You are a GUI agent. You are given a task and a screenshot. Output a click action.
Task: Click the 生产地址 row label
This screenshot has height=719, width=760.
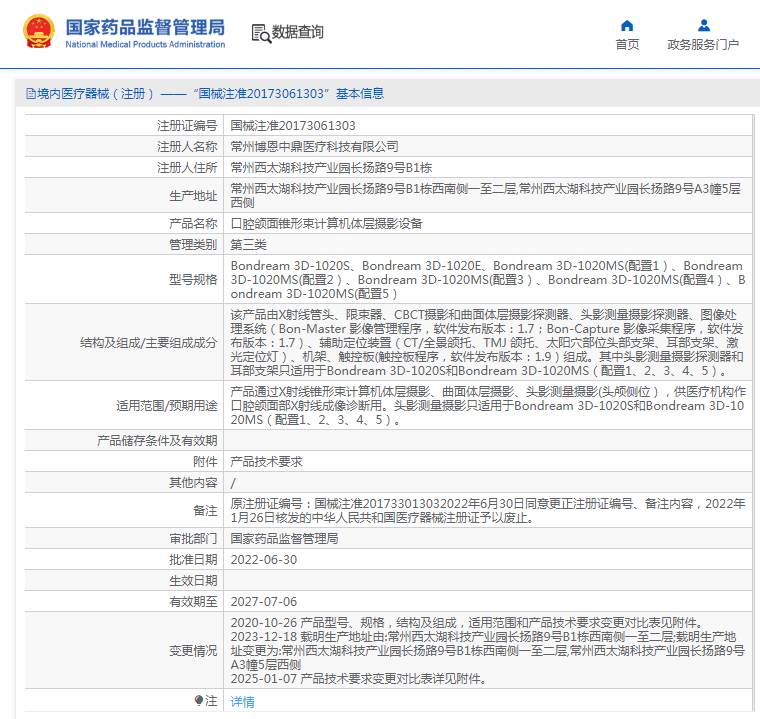(x=193, y=196)
